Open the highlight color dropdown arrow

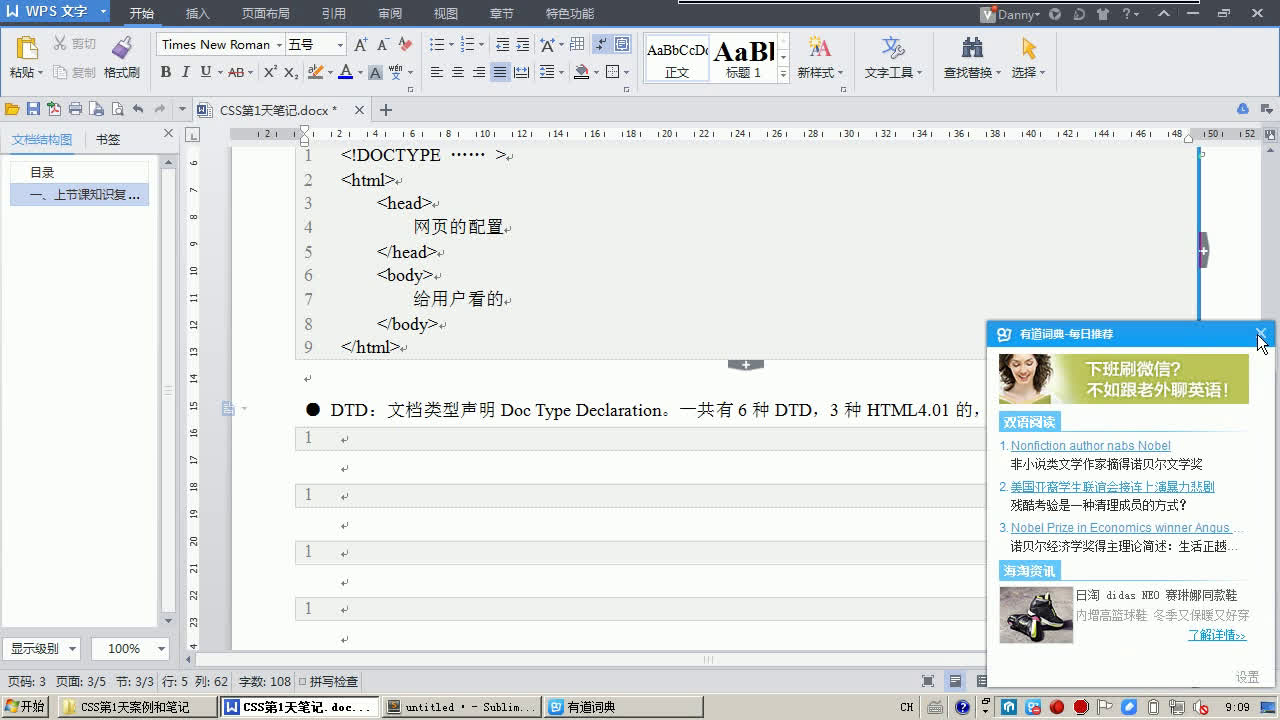tap(329, 72)
